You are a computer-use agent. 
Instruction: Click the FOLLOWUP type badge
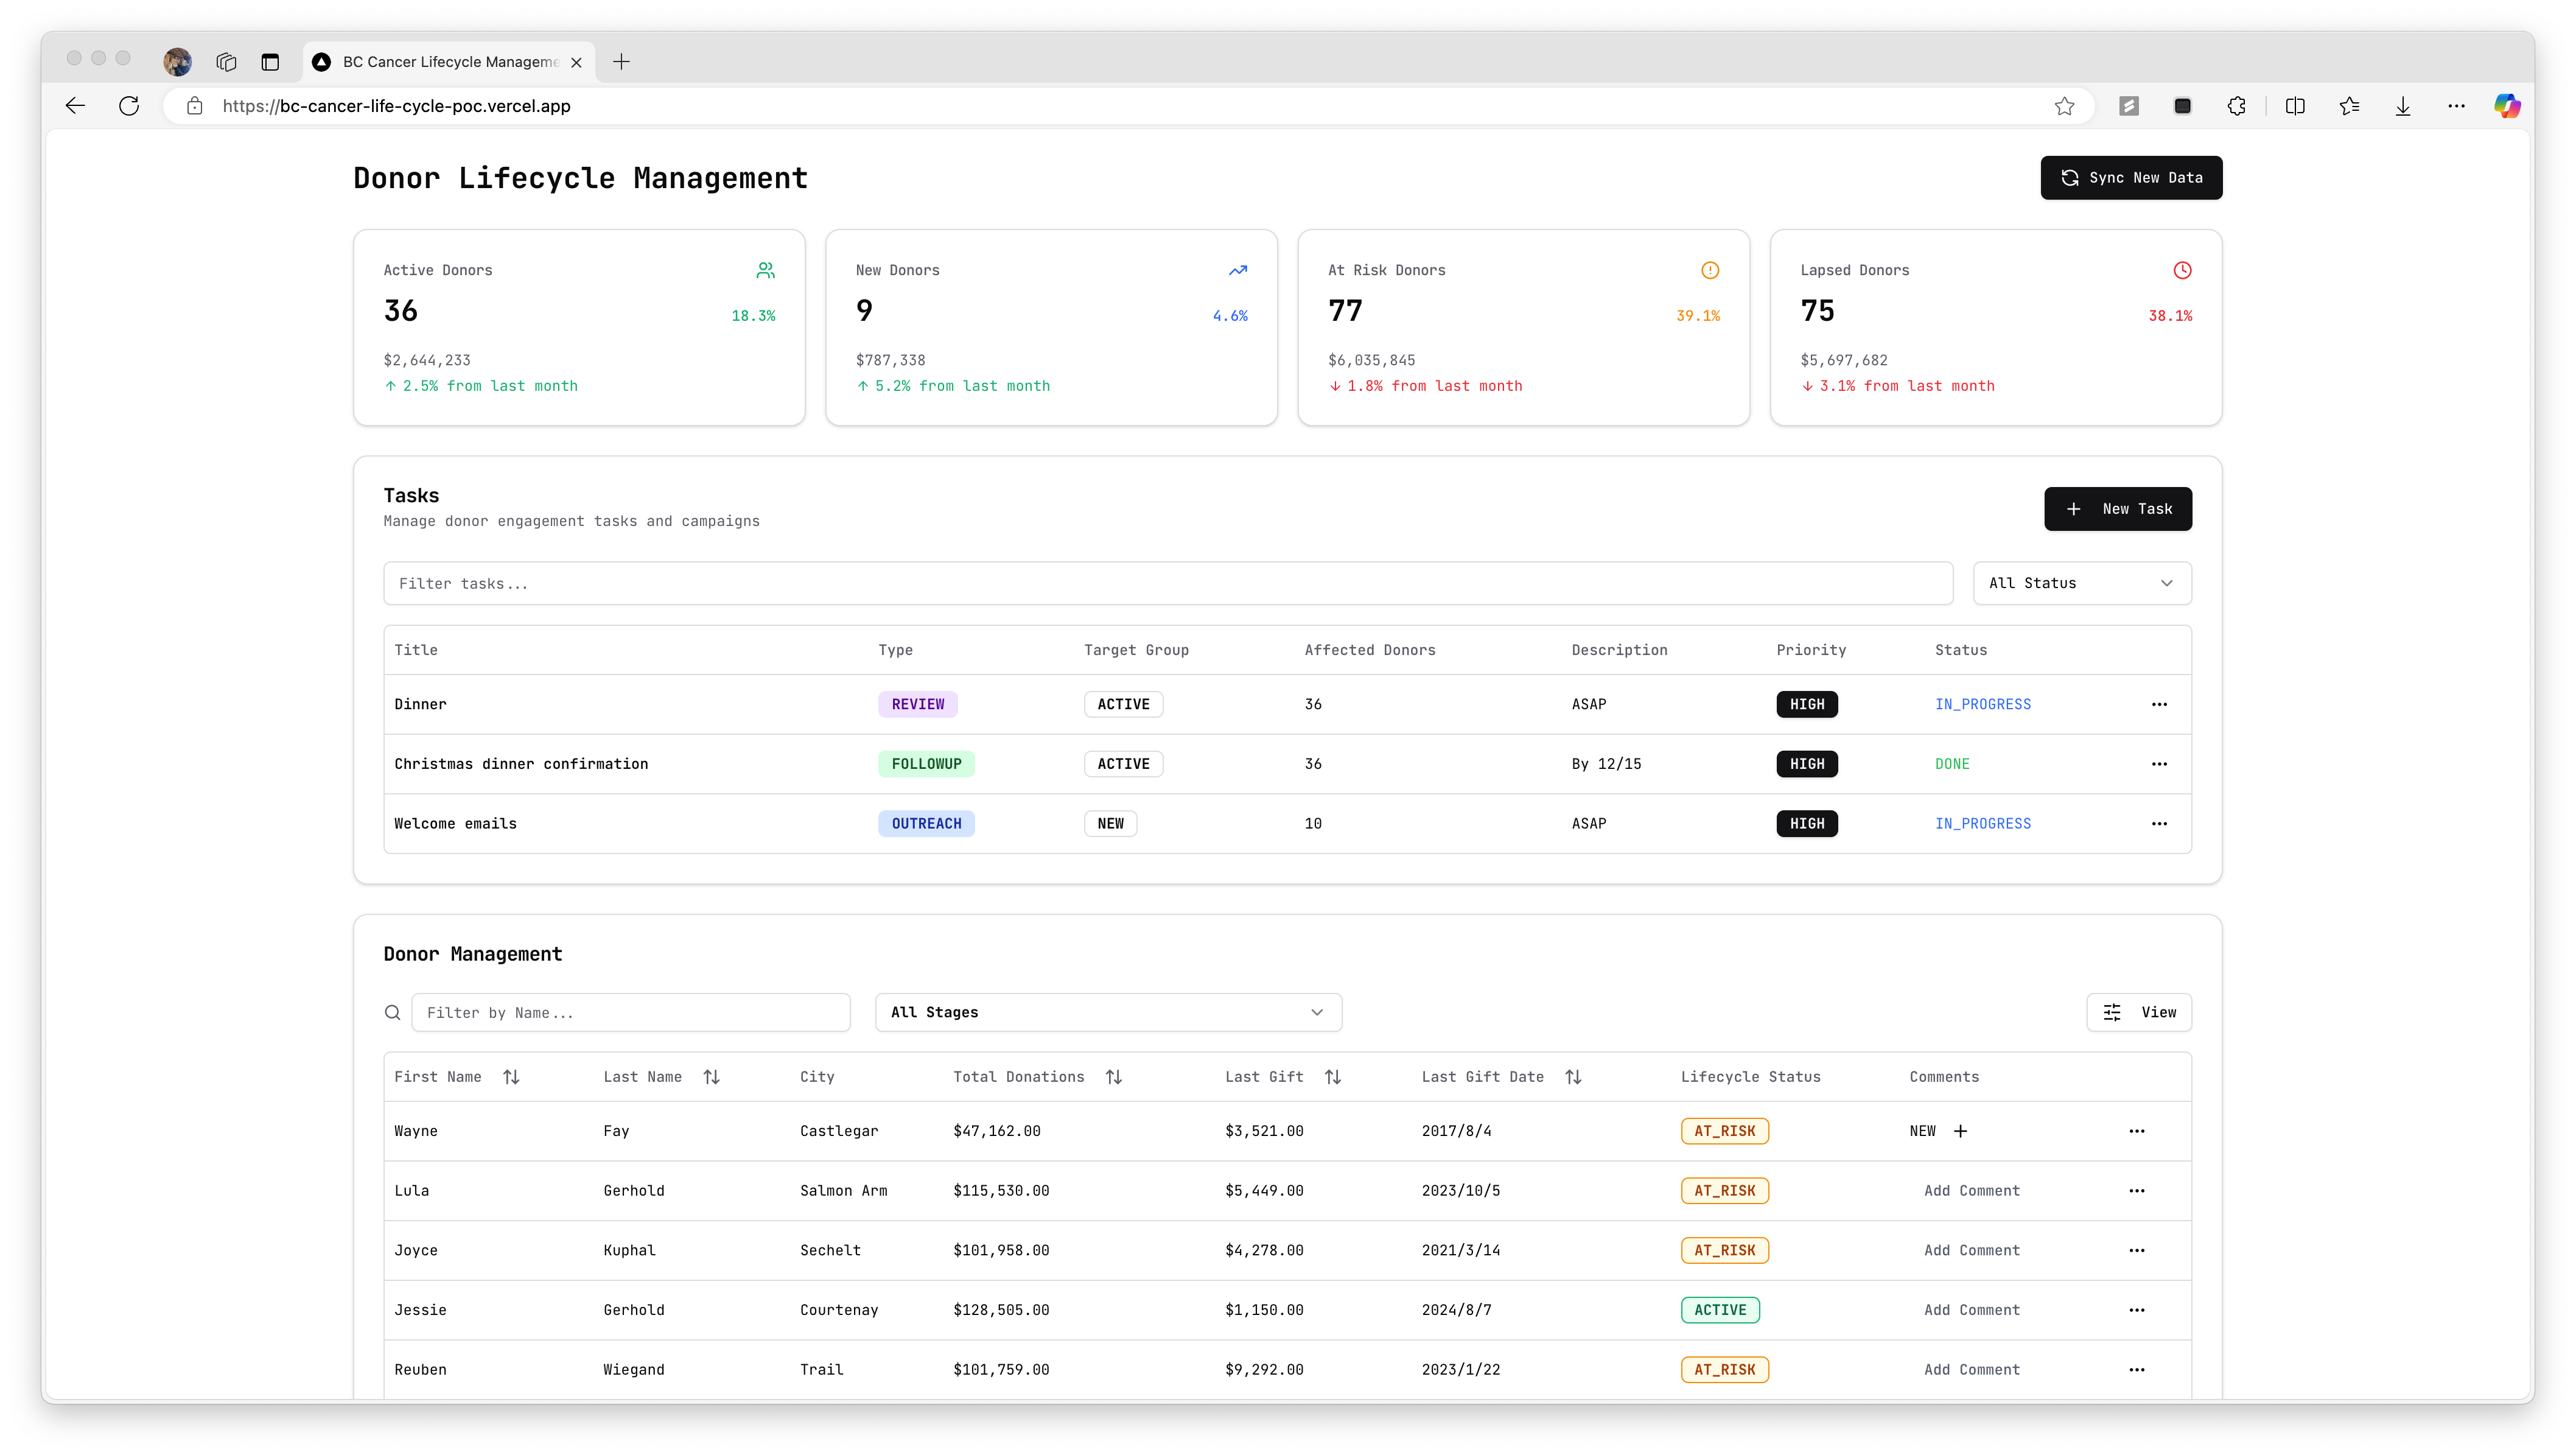[x=926, y=764]
